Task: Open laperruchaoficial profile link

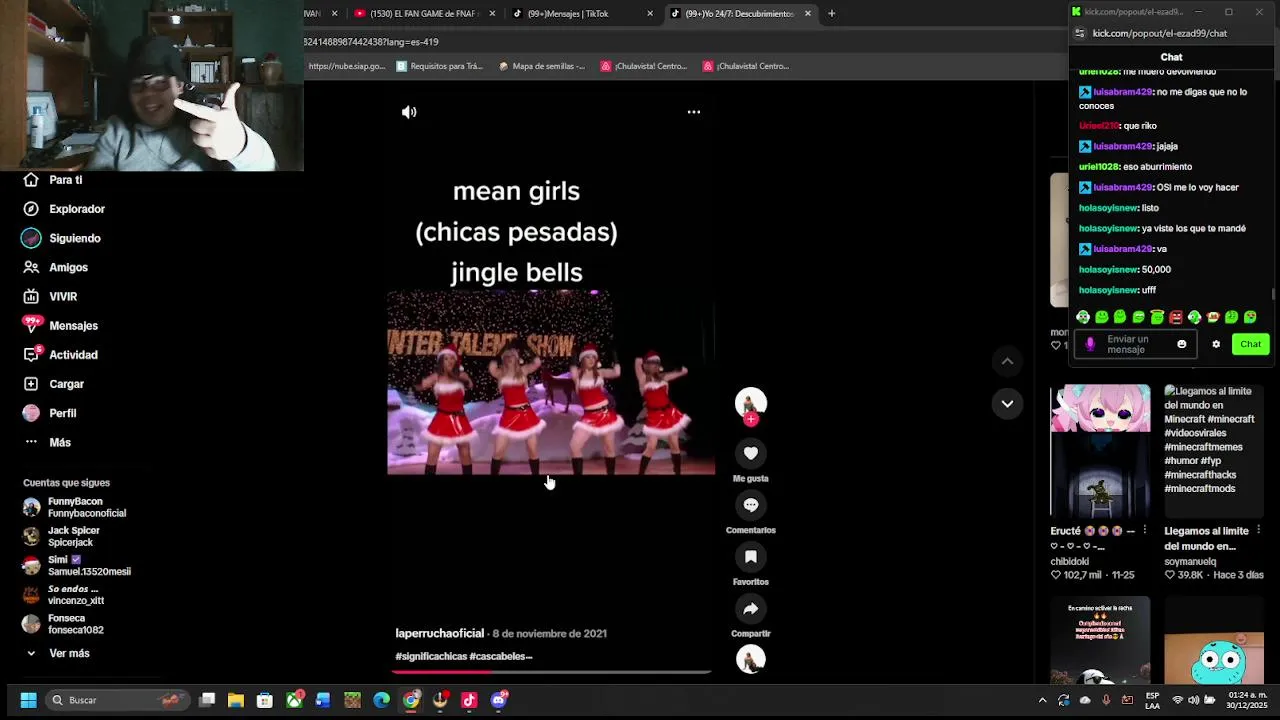Action: tap(439, 634)
